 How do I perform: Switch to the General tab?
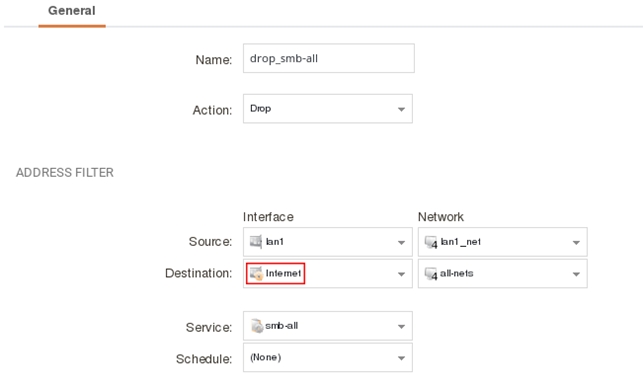pos(72,11)
